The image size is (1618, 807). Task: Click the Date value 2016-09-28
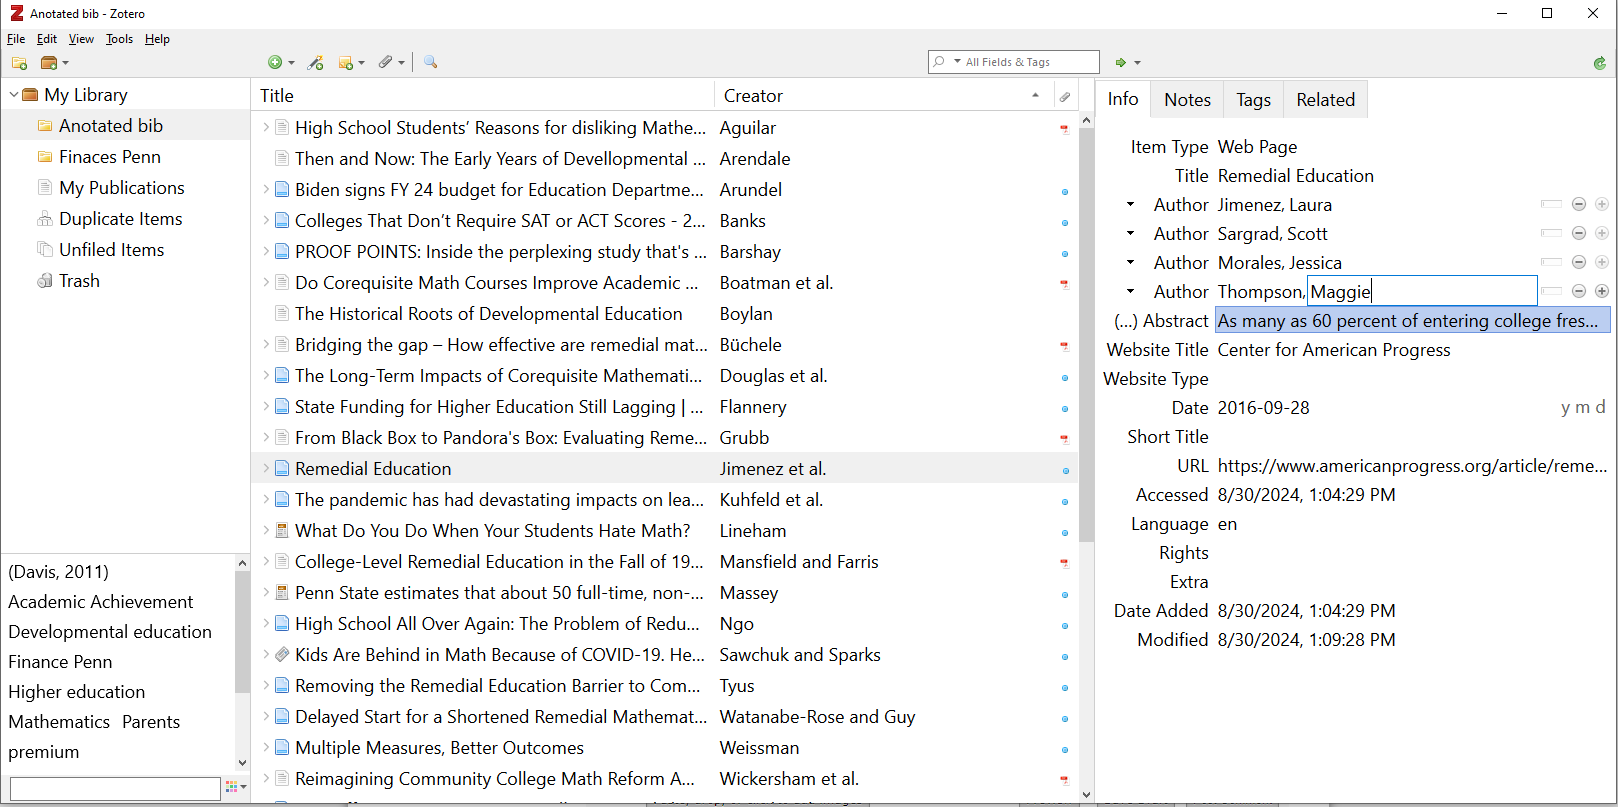coord(1263,408)
